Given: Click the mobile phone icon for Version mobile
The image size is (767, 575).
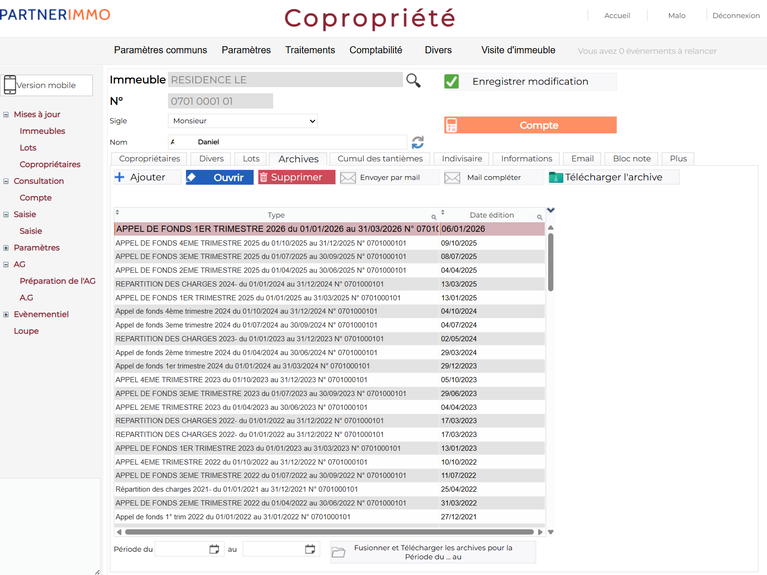Looking at the screenshot, I should pos(10,85).
